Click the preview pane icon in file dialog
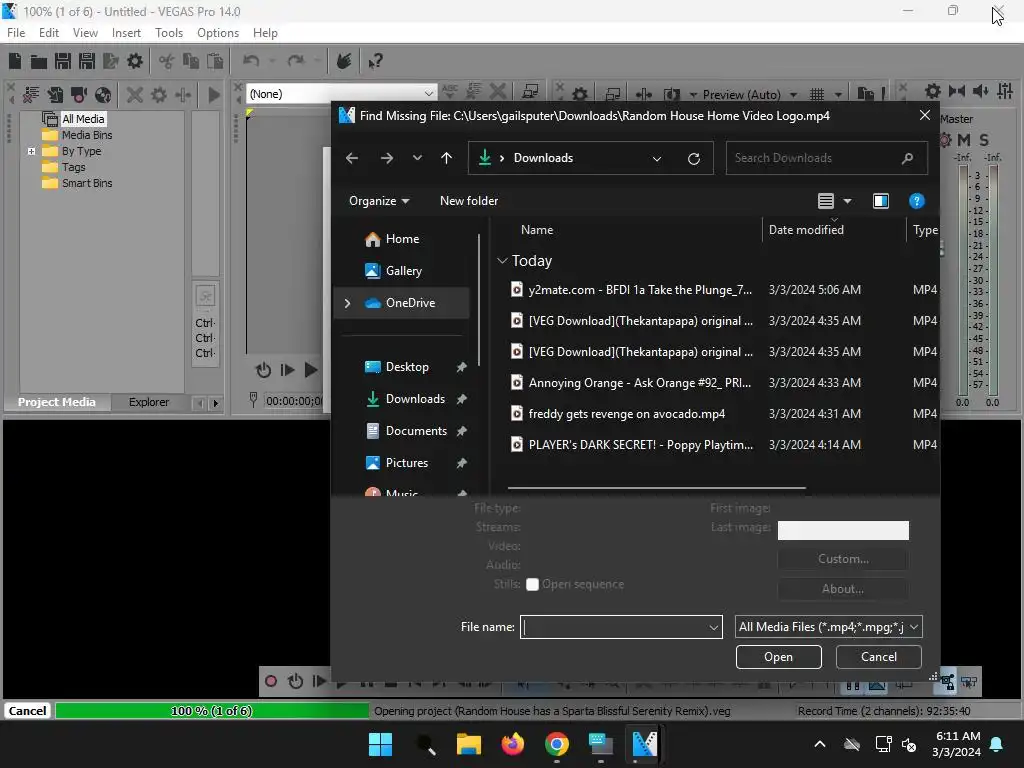1024x768 pixels. click(x=880, y=201)
